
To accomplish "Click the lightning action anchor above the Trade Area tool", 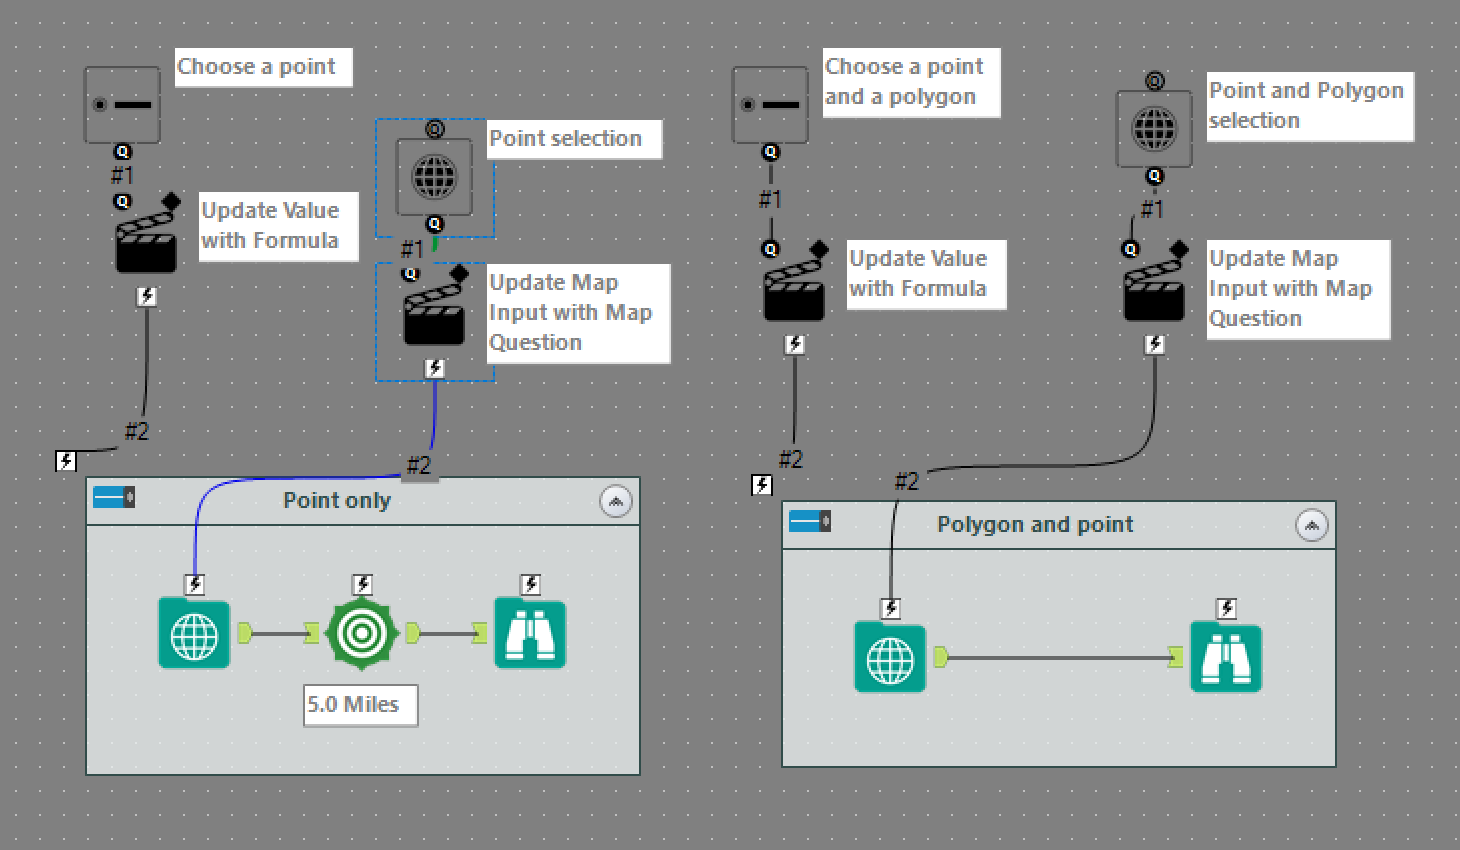I will coord(362,585).
